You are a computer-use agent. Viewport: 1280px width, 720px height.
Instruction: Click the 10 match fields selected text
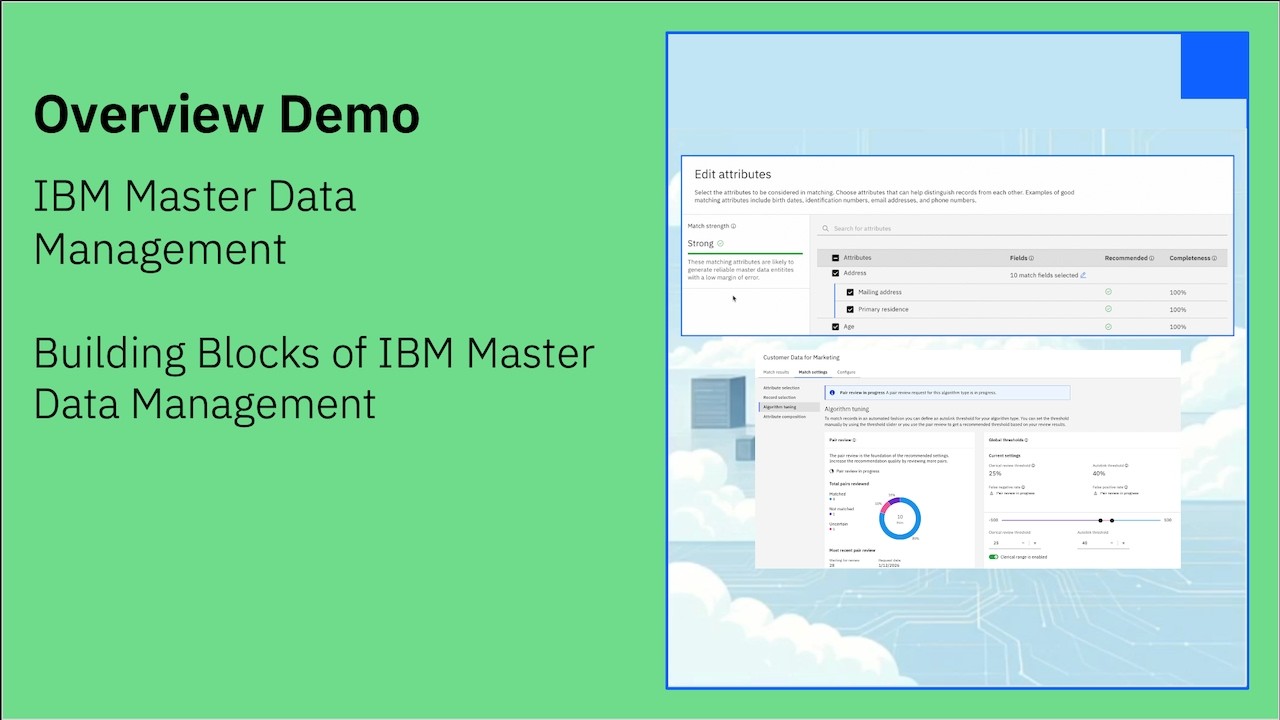pos(1044,275)
